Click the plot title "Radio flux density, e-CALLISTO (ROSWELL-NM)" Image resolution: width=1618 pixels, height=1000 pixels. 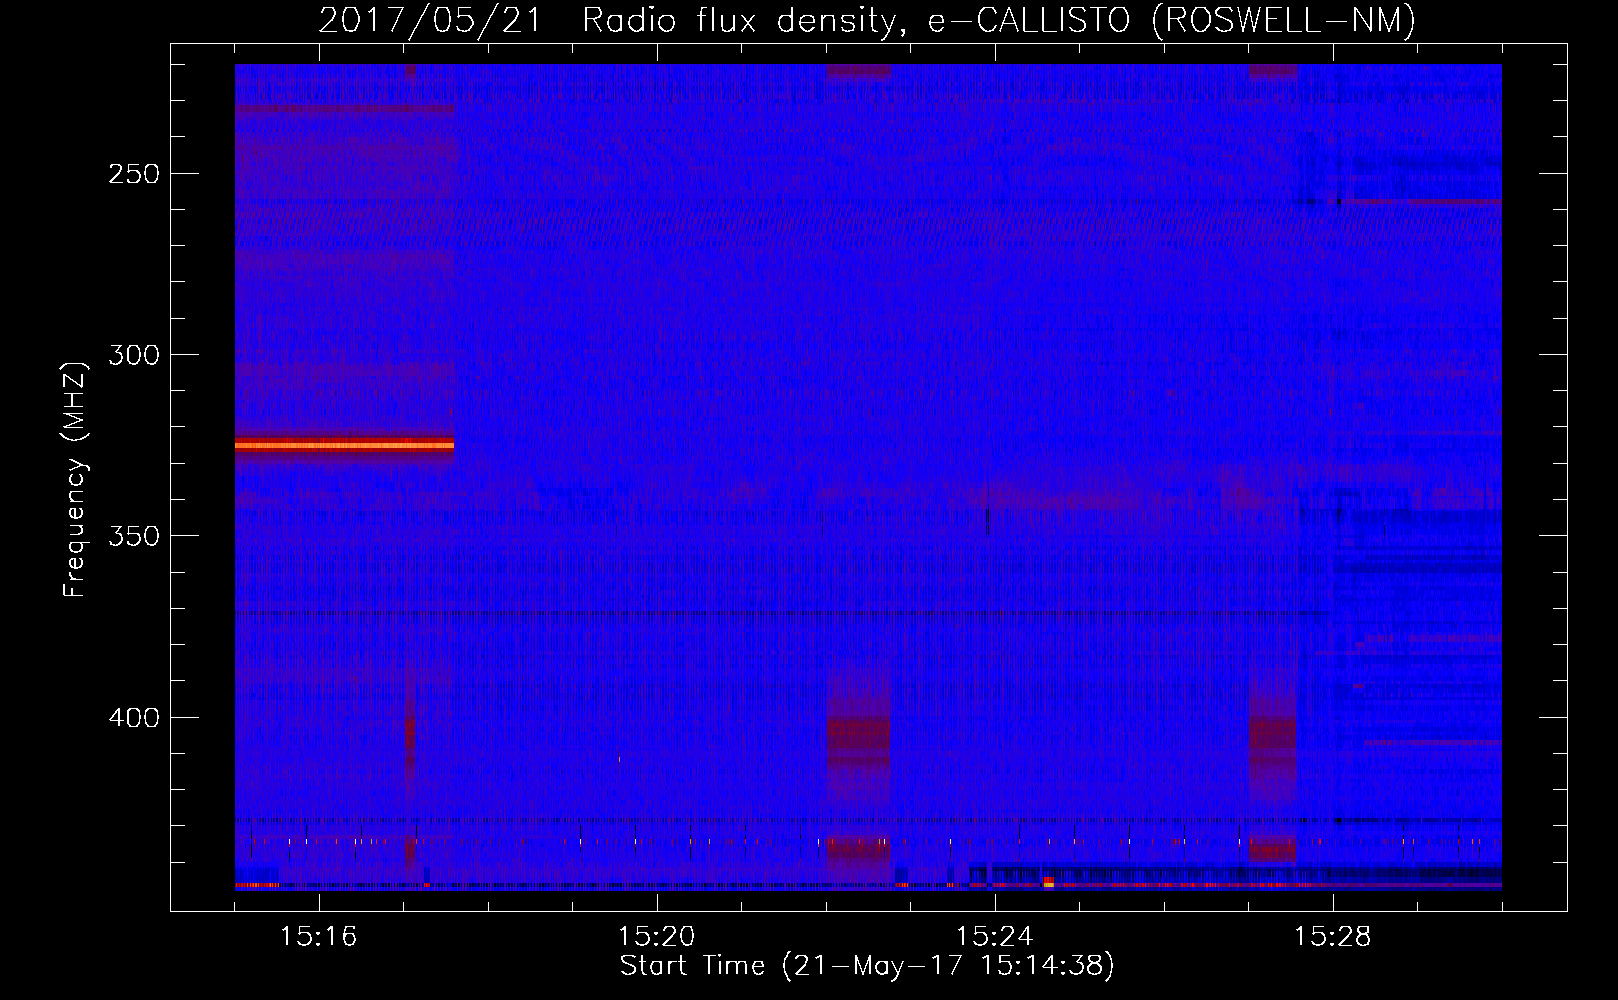(999, 20)
